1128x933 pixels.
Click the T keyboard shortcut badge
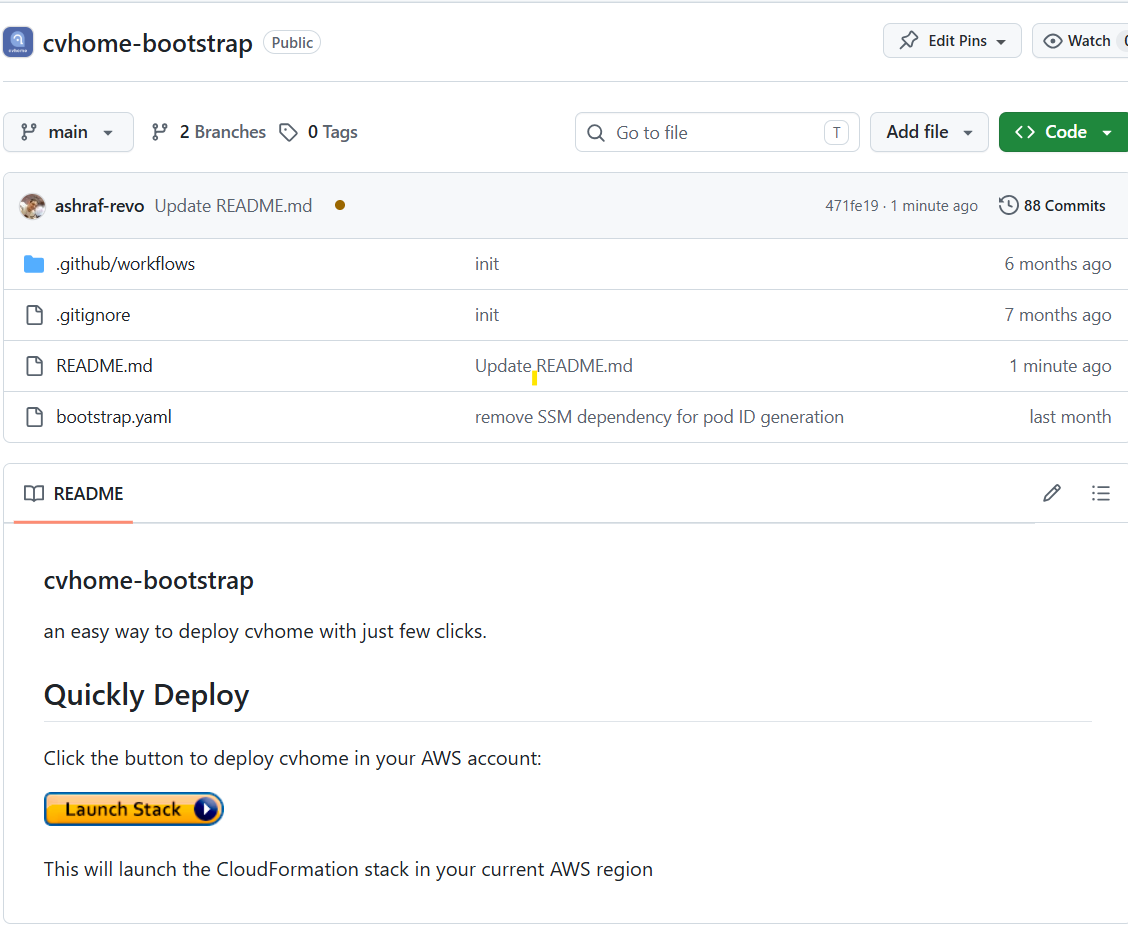click(x=836, y=132)
